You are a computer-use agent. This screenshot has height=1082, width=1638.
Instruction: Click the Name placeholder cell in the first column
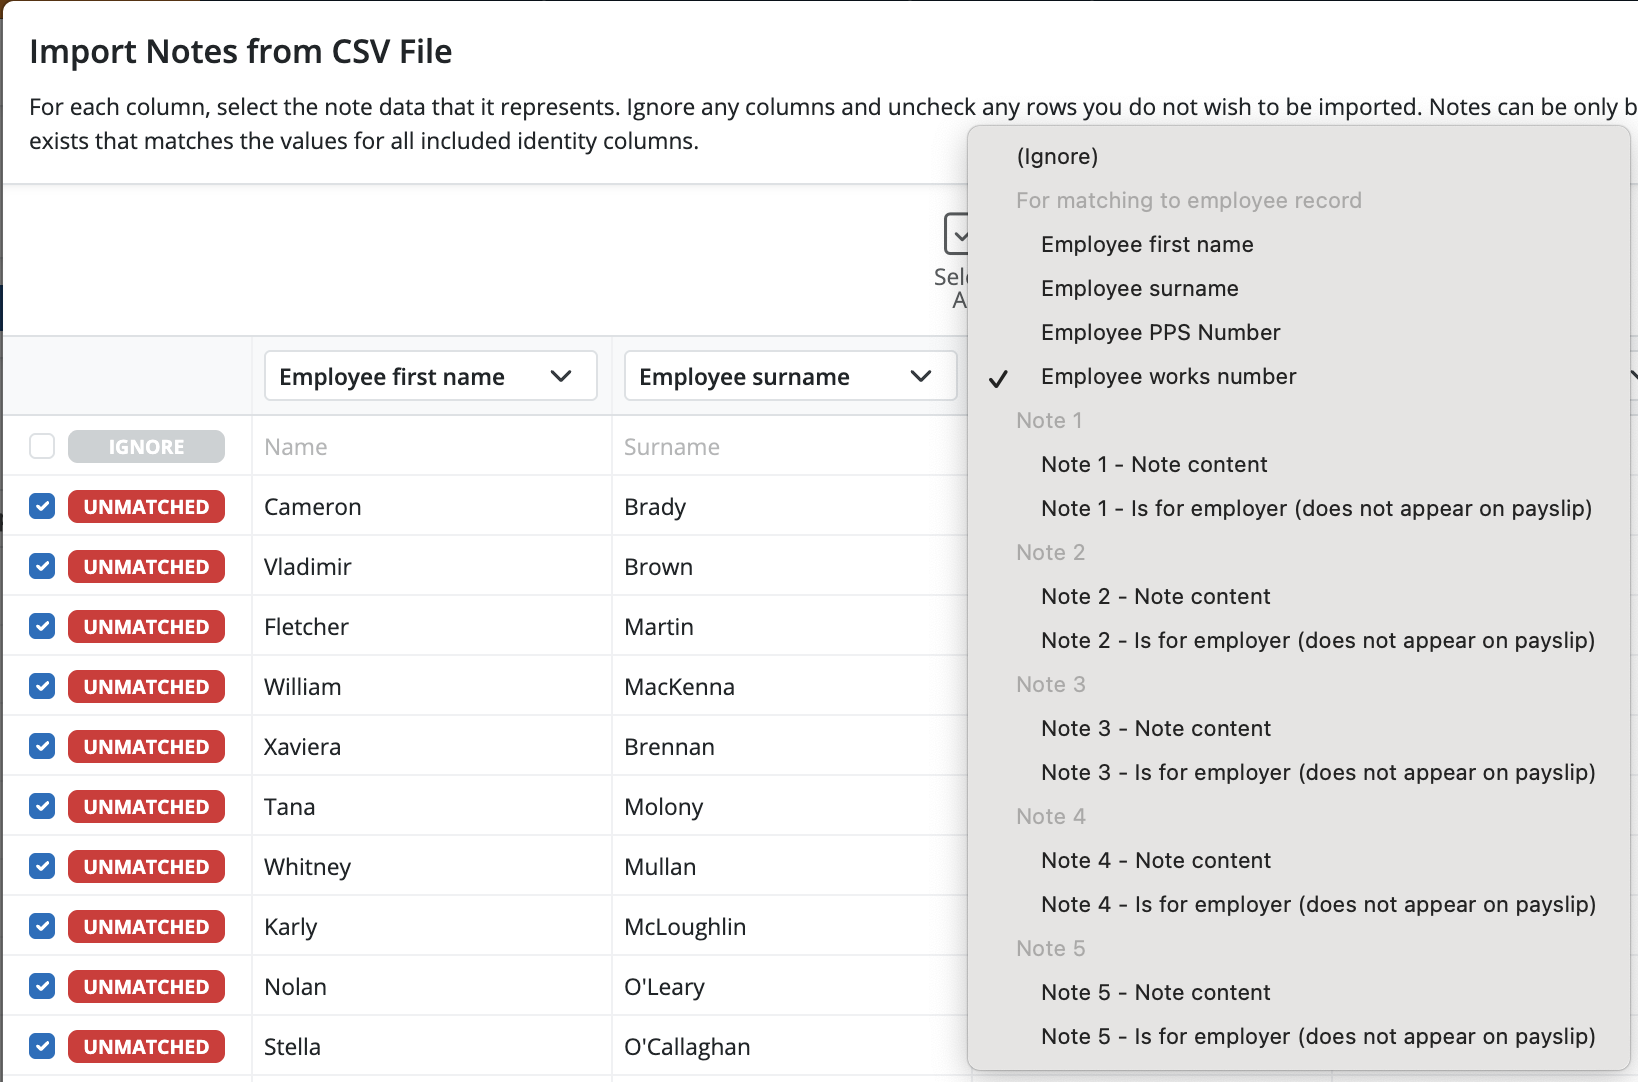coord(295,446)
